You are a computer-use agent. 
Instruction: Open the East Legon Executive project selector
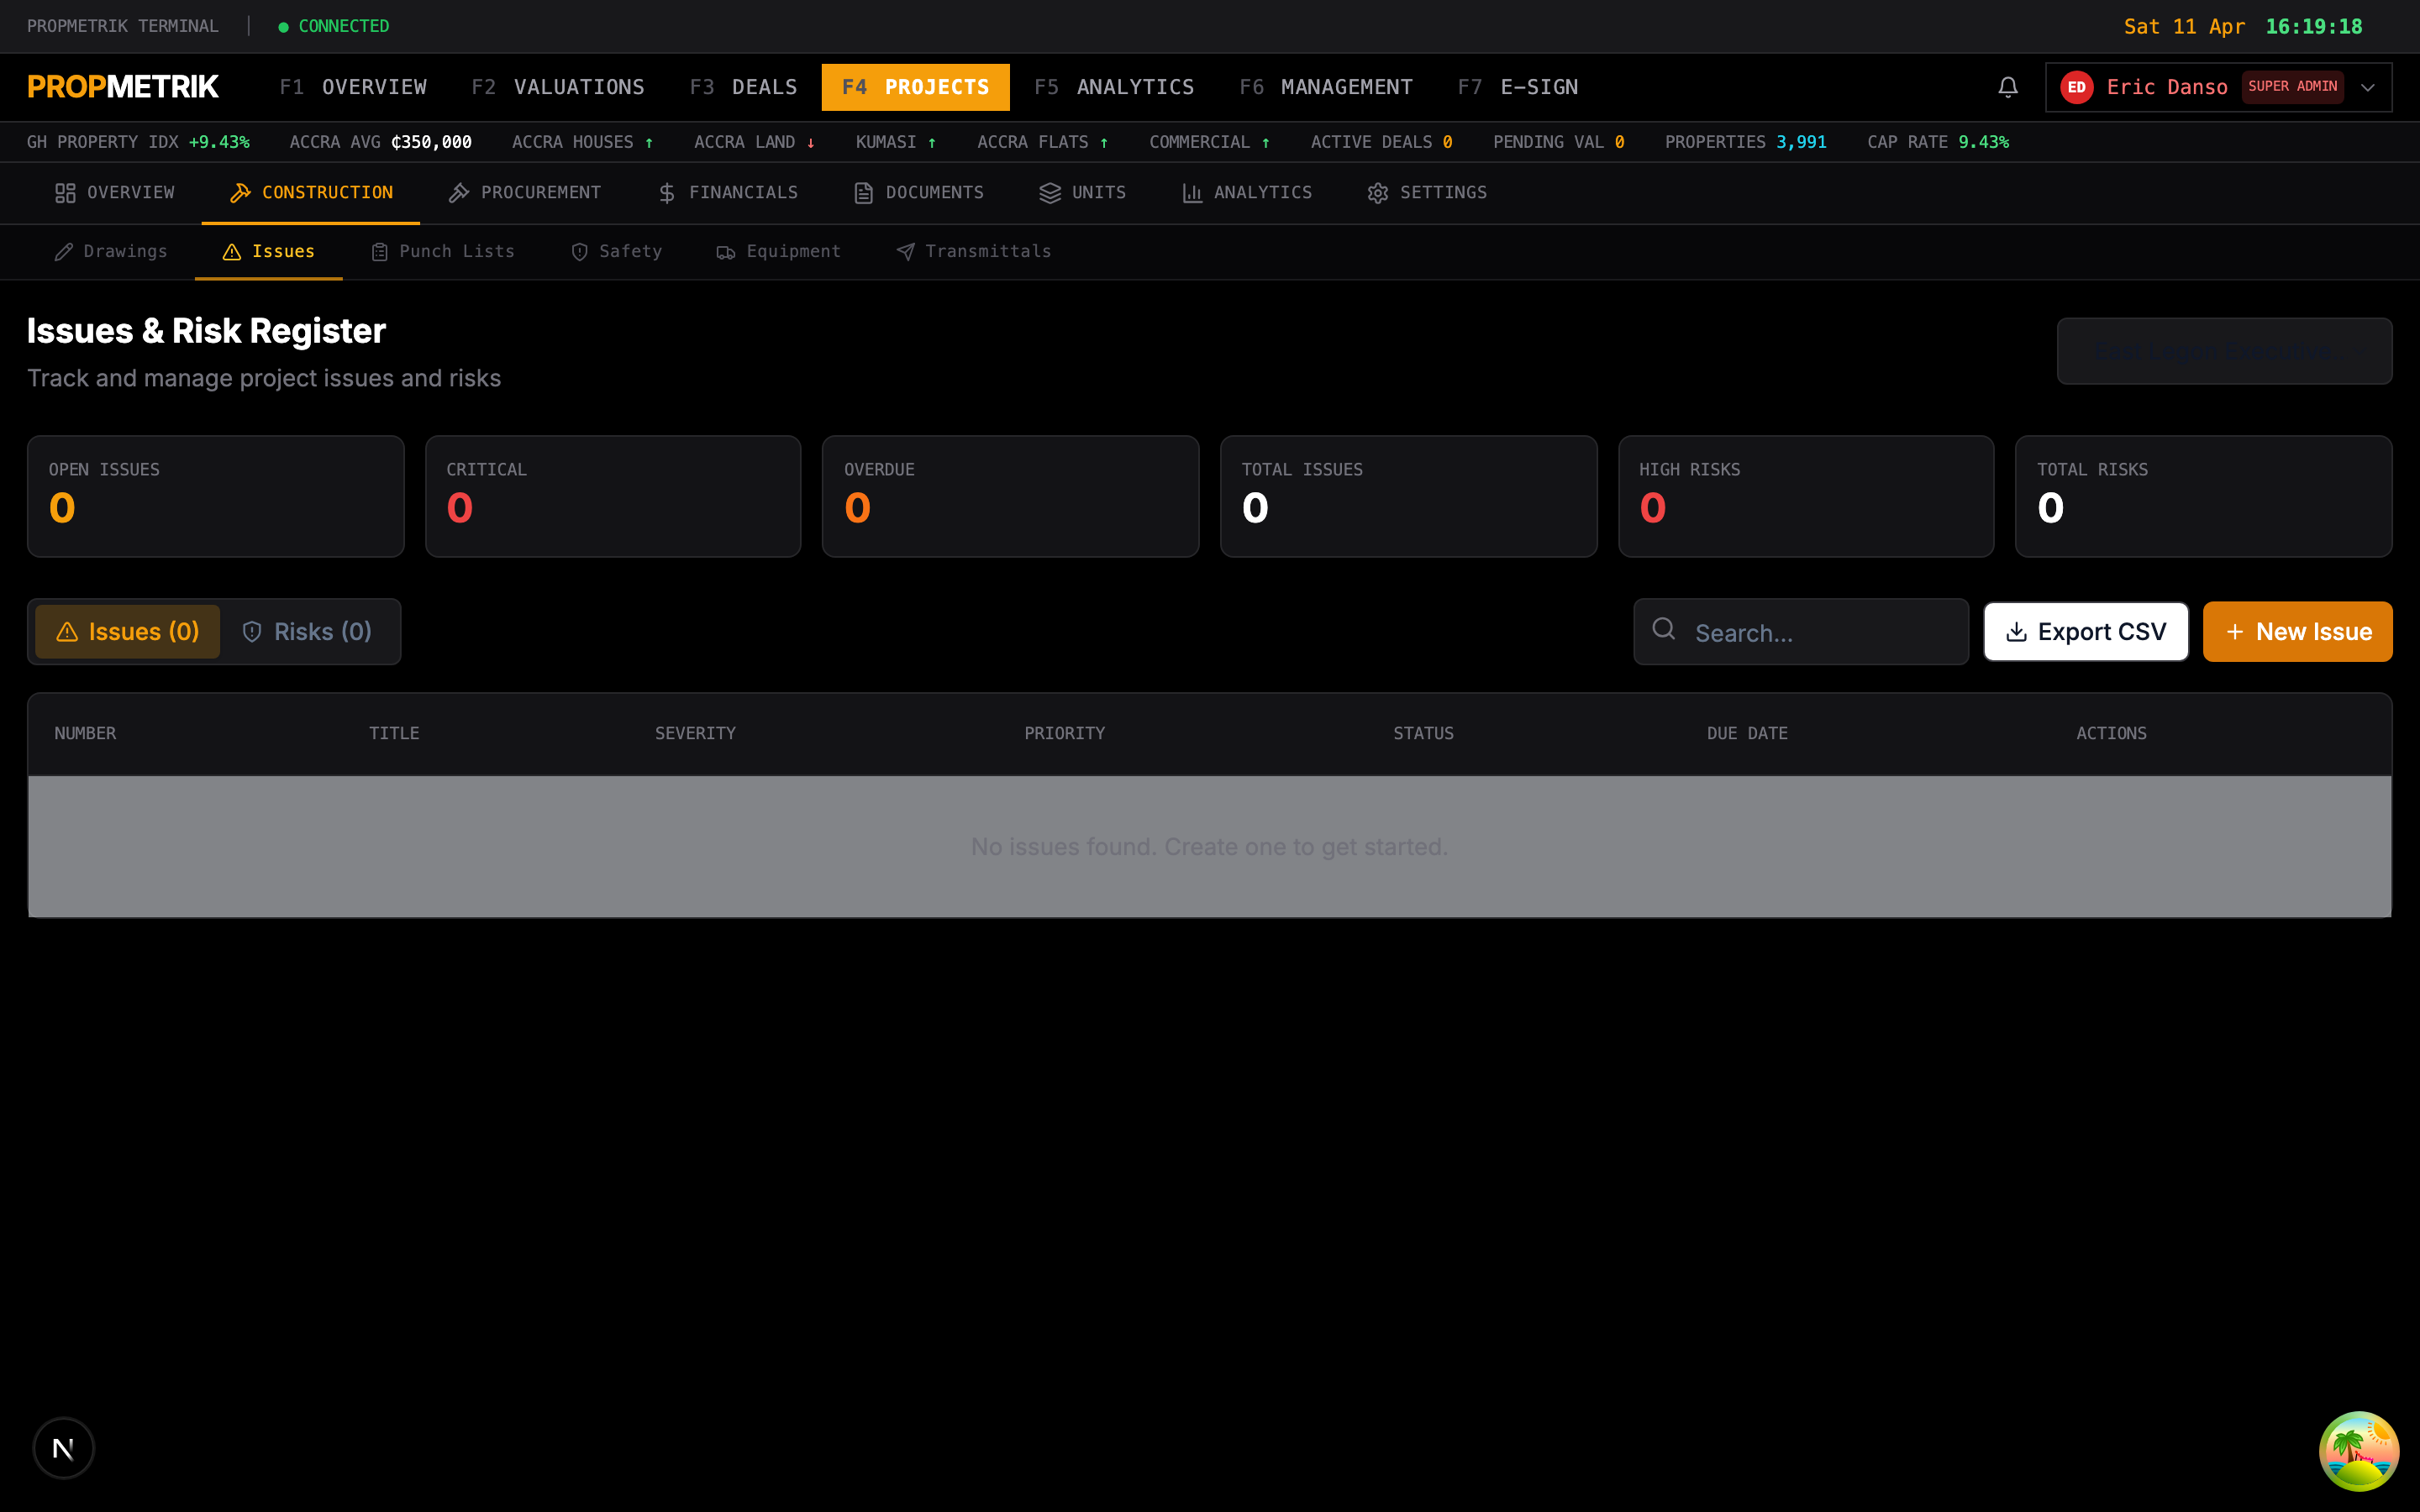click(2224, 351)
